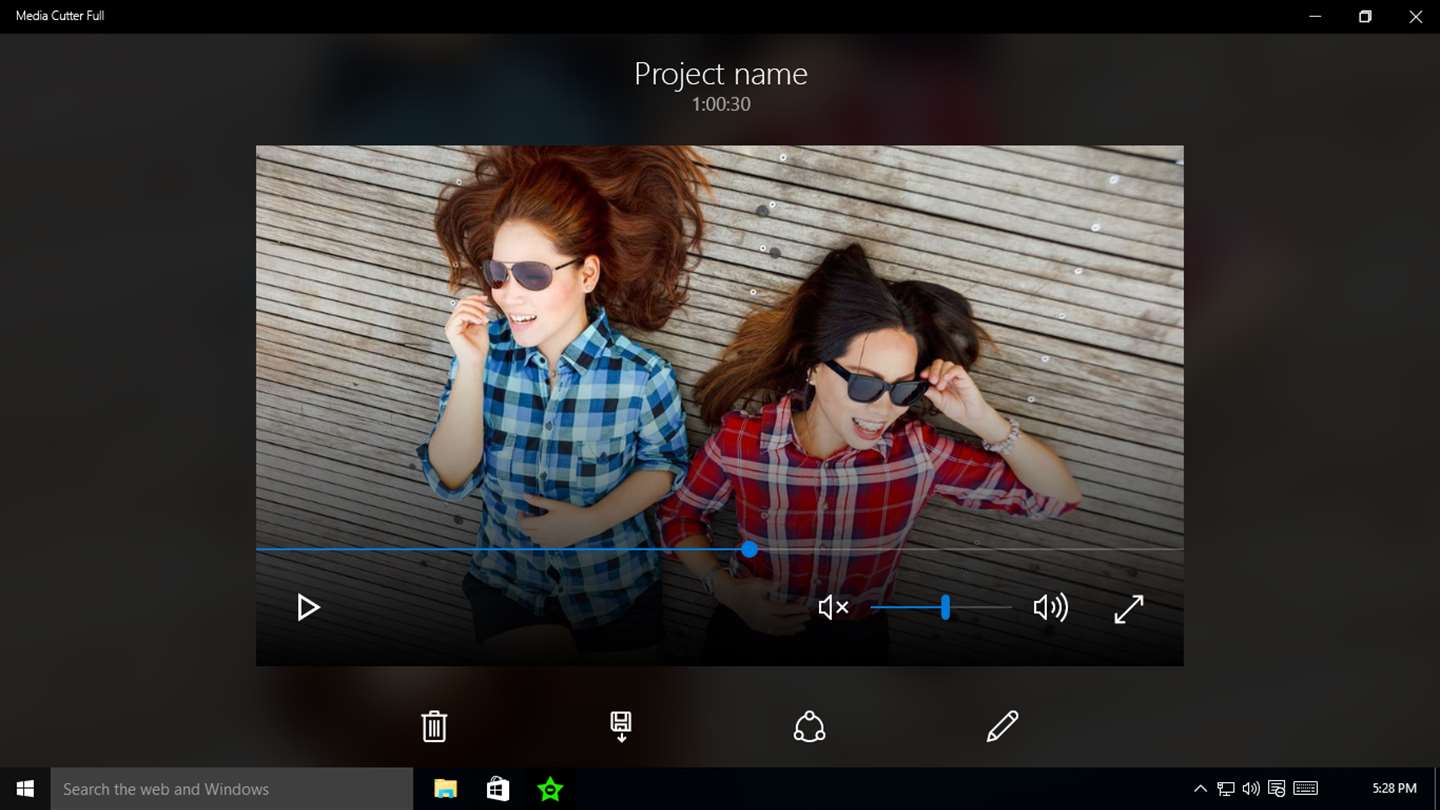
Task: Play the video preview
Action: [308, 607]
